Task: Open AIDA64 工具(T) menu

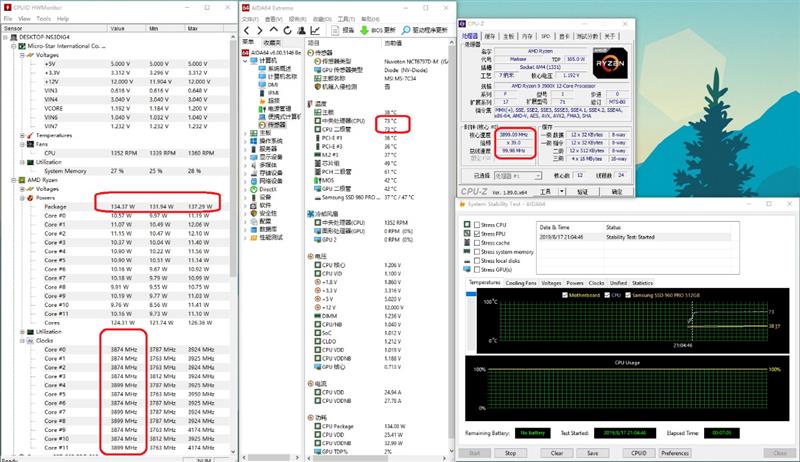Action: point(346,19)
